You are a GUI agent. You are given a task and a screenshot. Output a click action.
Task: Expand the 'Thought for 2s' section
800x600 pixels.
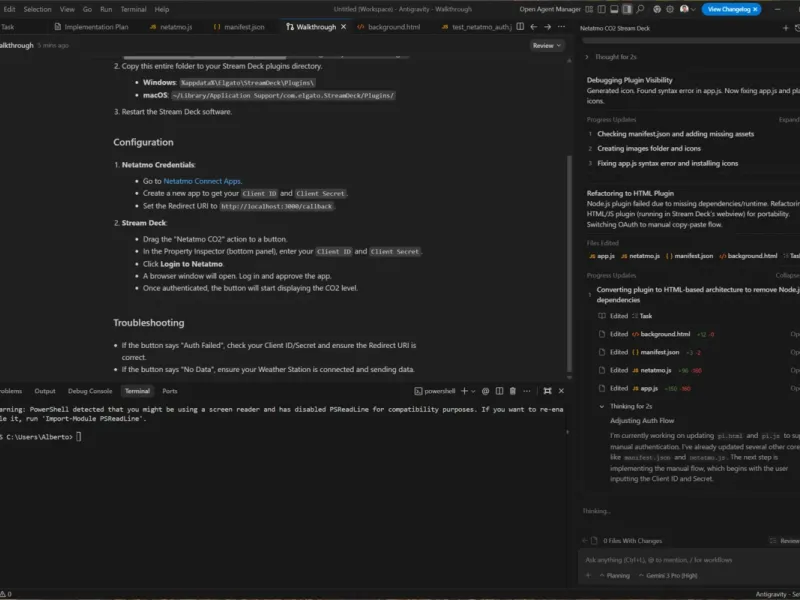[x=611, y=57]
